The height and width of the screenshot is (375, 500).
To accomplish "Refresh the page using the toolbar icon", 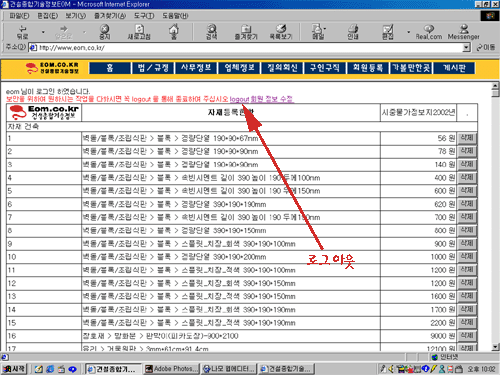I will 139,32.
